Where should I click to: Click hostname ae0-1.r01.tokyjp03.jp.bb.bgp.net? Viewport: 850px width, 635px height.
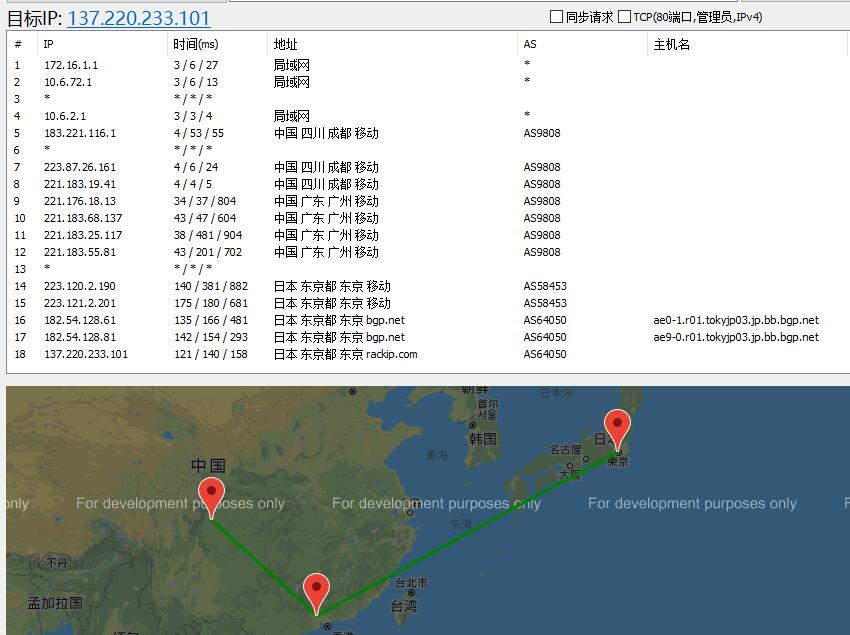pyautogui.click(x=736, y=320)
